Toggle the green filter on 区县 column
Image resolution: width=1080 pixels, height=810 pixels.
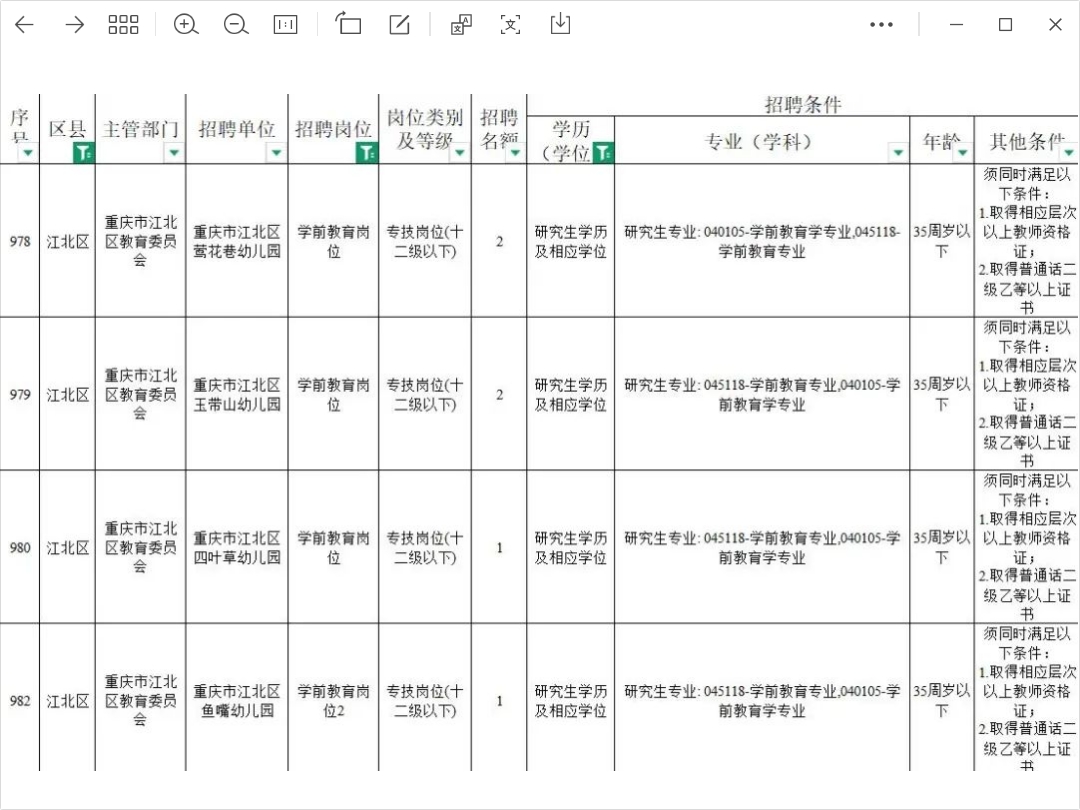click(x=84, y=151)
